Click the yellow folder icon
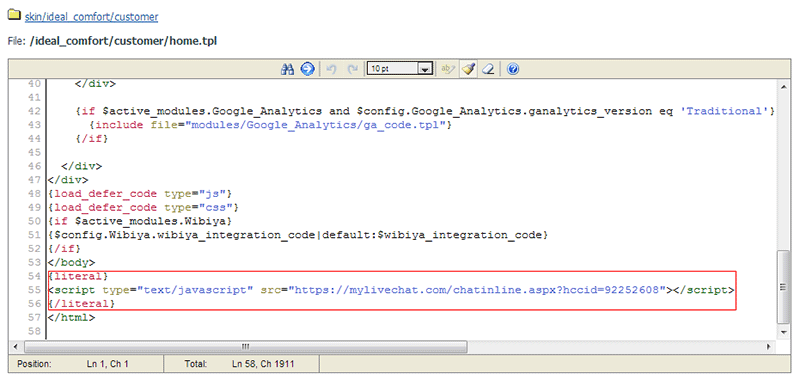Viewport: 800px width, 380px height. click(x=14, y=16)
